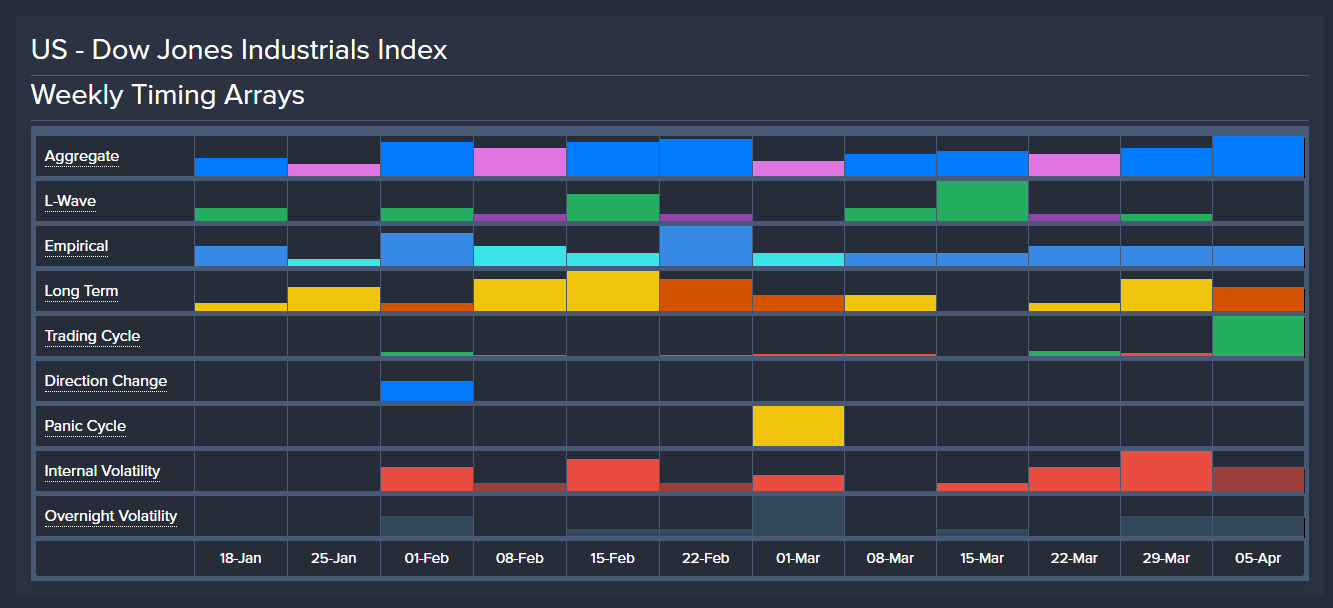Click the "Weekly Timing Arrays" heading
This screenshot has width=1333, height=608.
(168, 95)
